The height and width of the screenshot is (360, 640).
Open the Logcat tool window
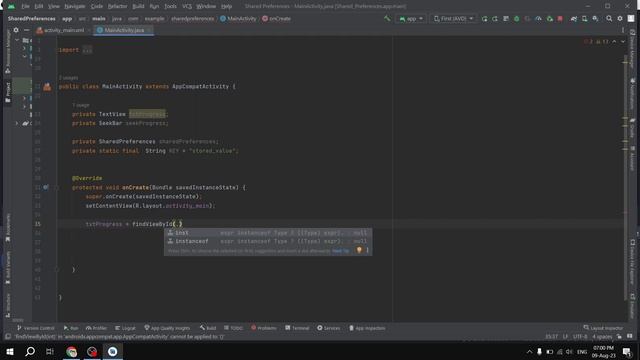coord(125,328)
